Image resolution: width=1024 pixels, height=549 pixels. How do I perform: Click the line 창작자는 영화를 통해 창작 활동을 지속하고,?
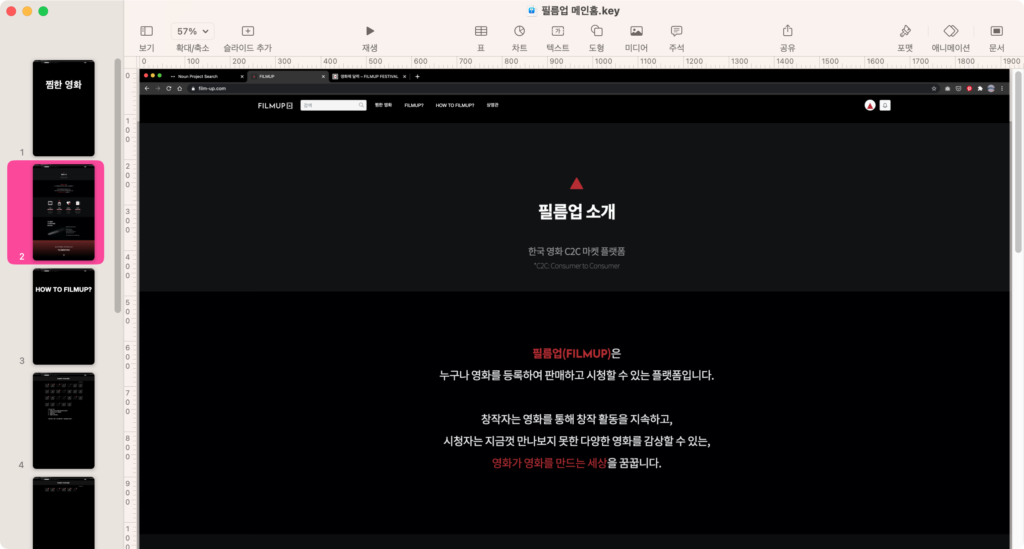point(577,419)
